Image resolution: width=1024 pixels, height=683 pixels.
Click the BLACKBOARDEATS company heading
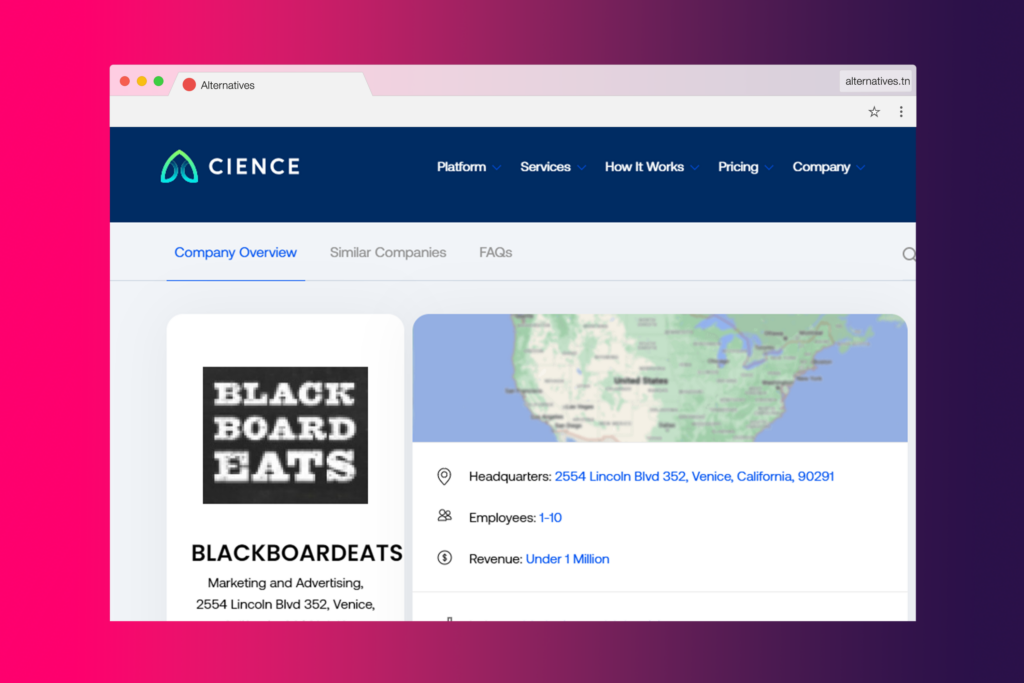(297, 553)
